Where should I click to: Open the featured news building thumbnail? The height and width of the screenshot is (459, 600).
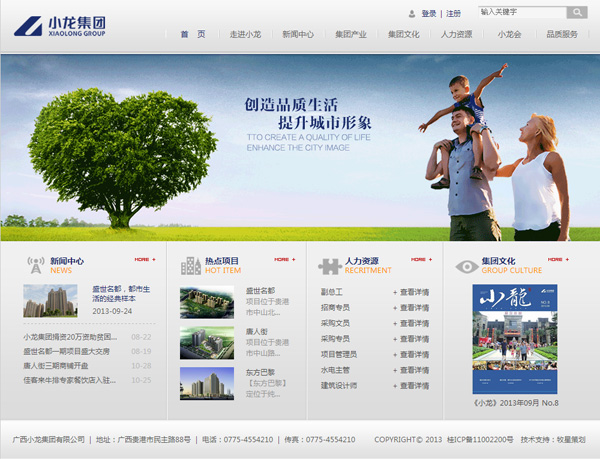click(x=50, y=301)
